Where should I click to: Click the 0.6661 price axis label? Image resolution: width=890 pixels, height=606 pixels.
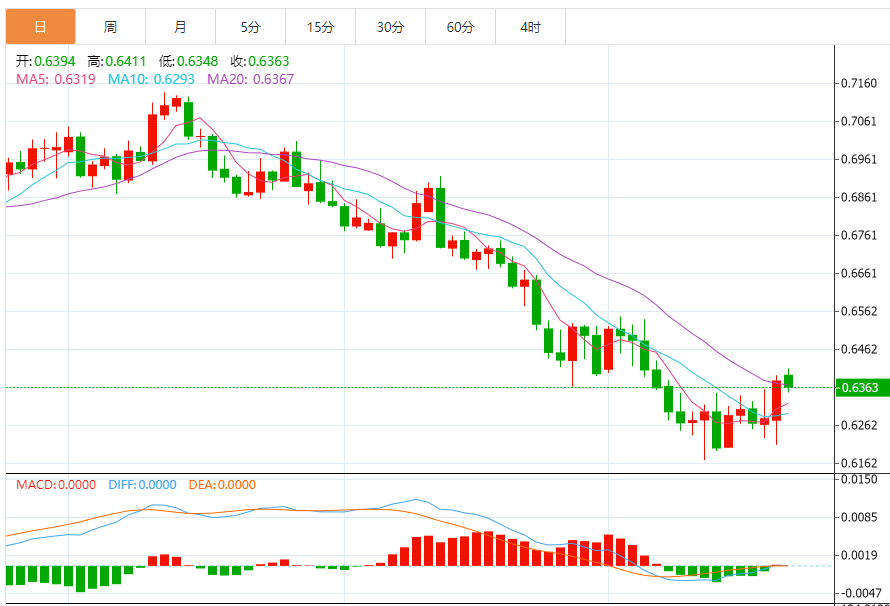[859, 273]
